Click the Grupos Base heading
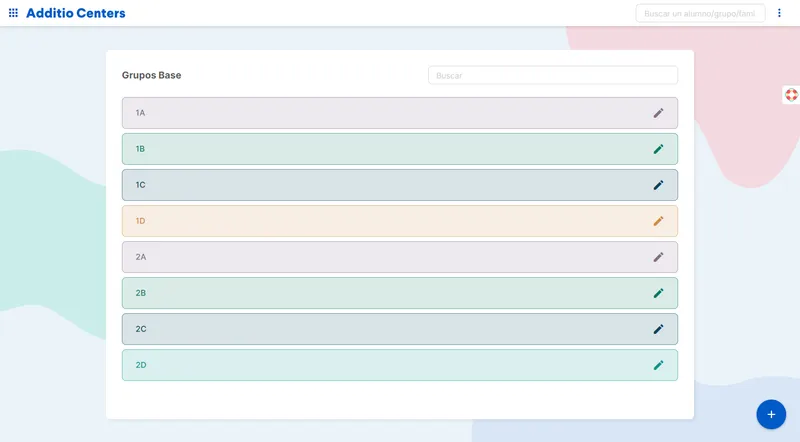The height and width of the screenshot is (442, 800). click(x=152, y=75)
